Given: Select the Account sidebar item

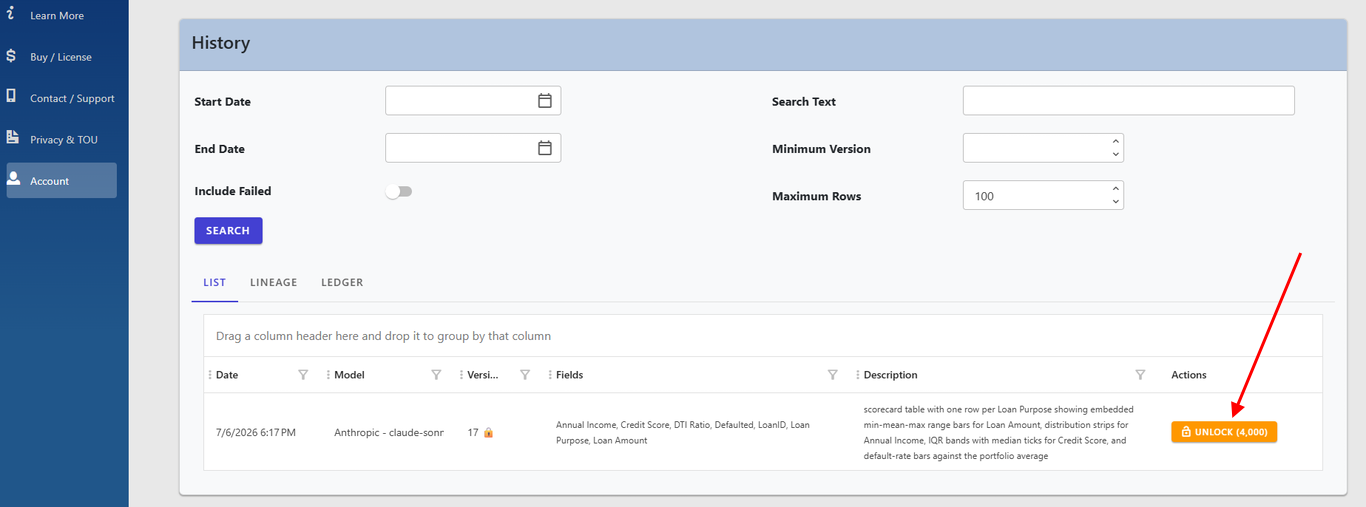Looking at the screenshot, I should (x=61, y=181).
